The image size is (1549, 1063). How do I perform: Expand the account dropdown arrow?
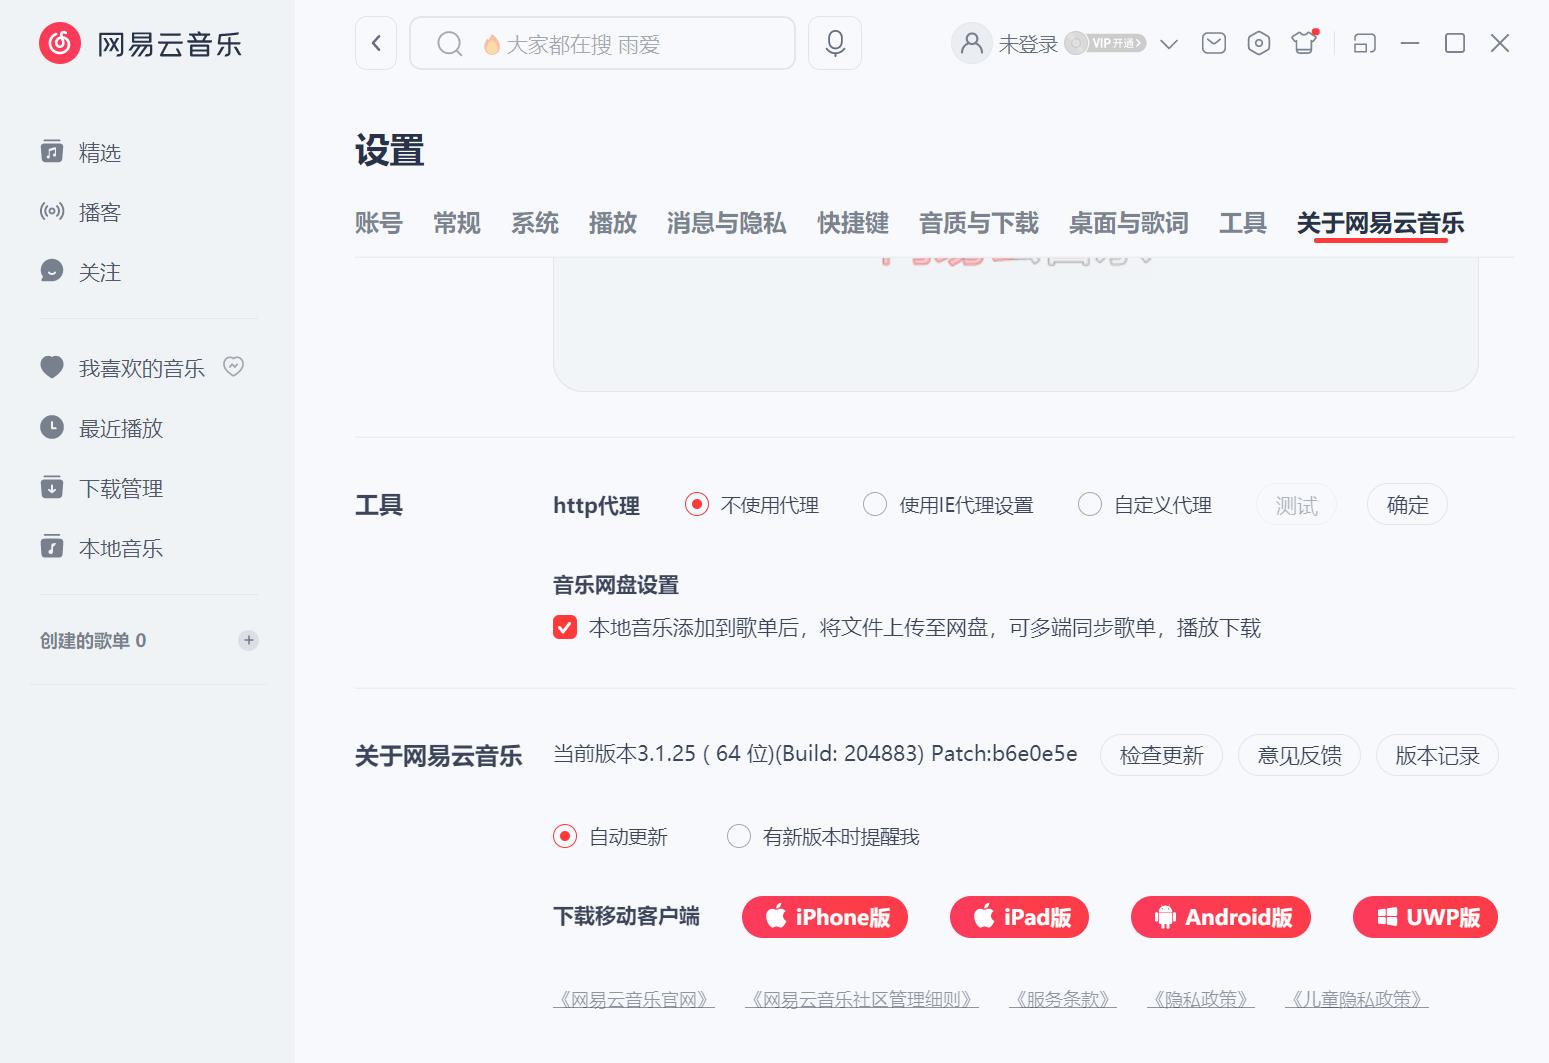[x=1169, y=44]
